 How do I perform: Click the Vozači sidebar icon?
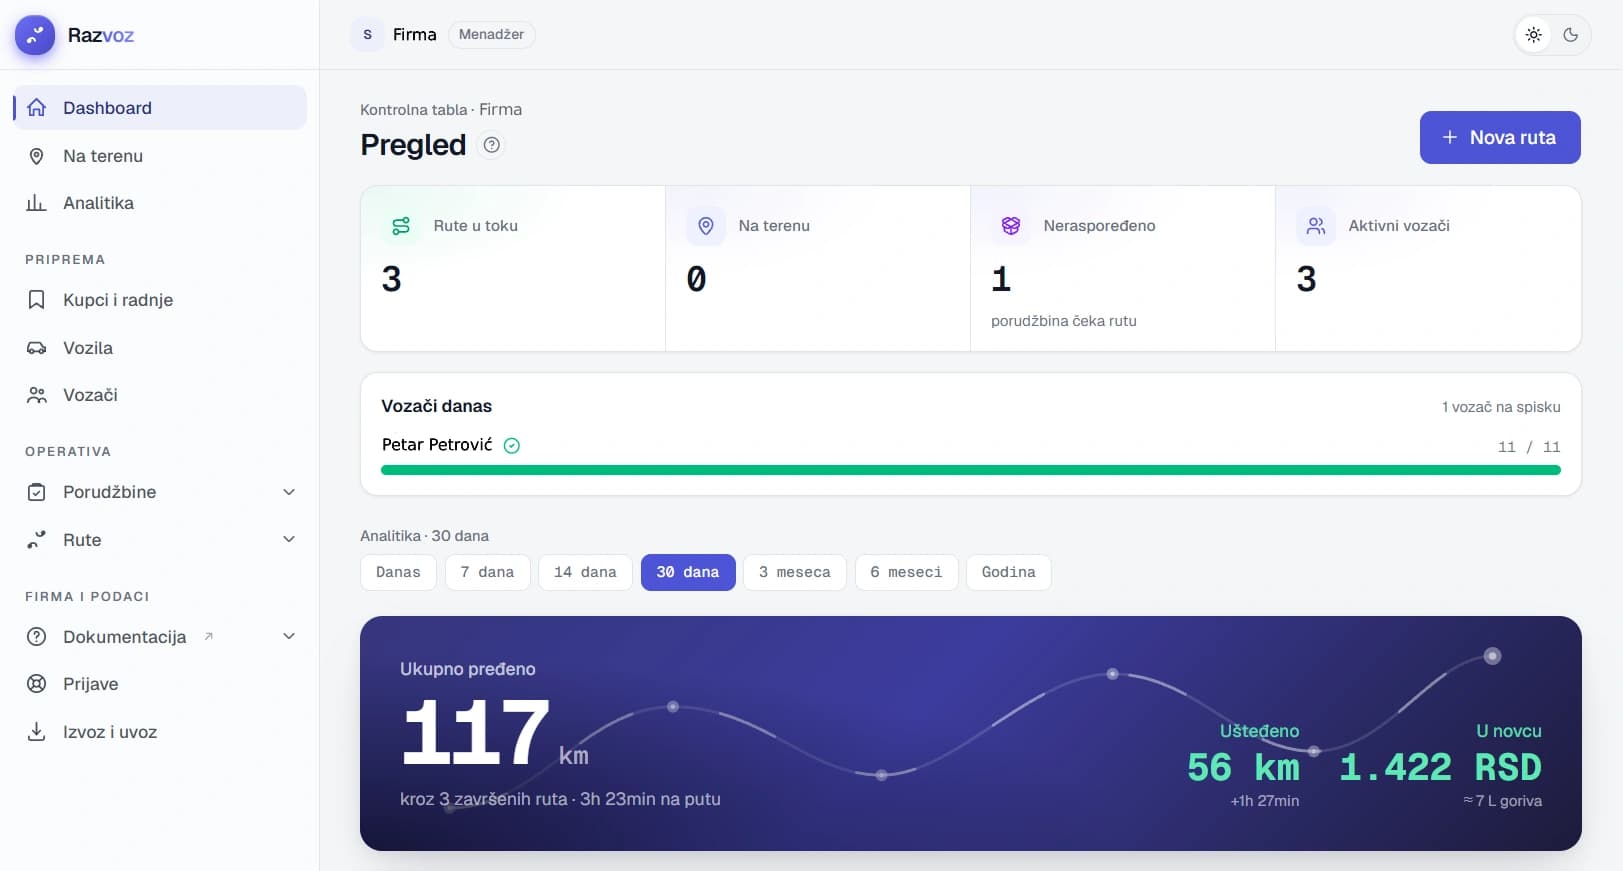coord(37,395)
